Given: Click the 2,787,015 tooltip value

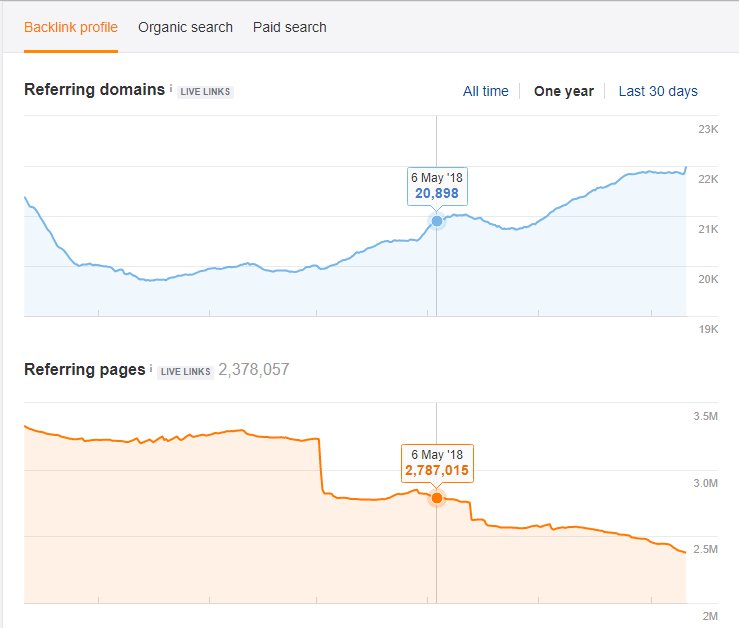Looking at the screenshot, I should tap(437, 471).
